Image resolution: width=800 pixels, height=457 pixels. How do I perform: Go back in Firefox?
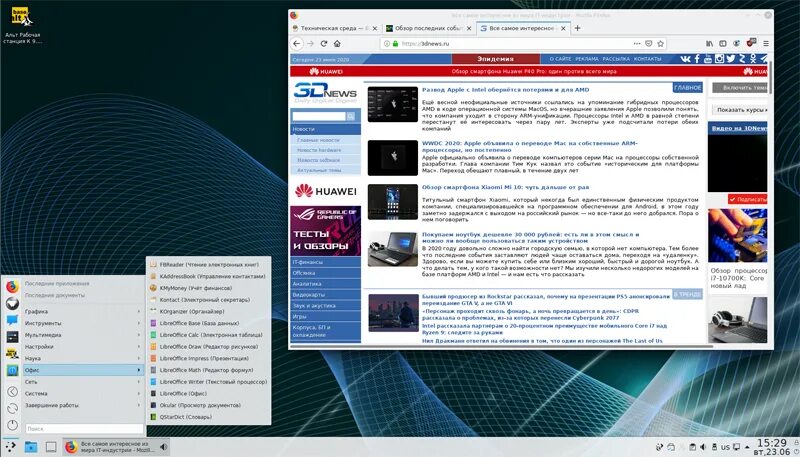297,43
